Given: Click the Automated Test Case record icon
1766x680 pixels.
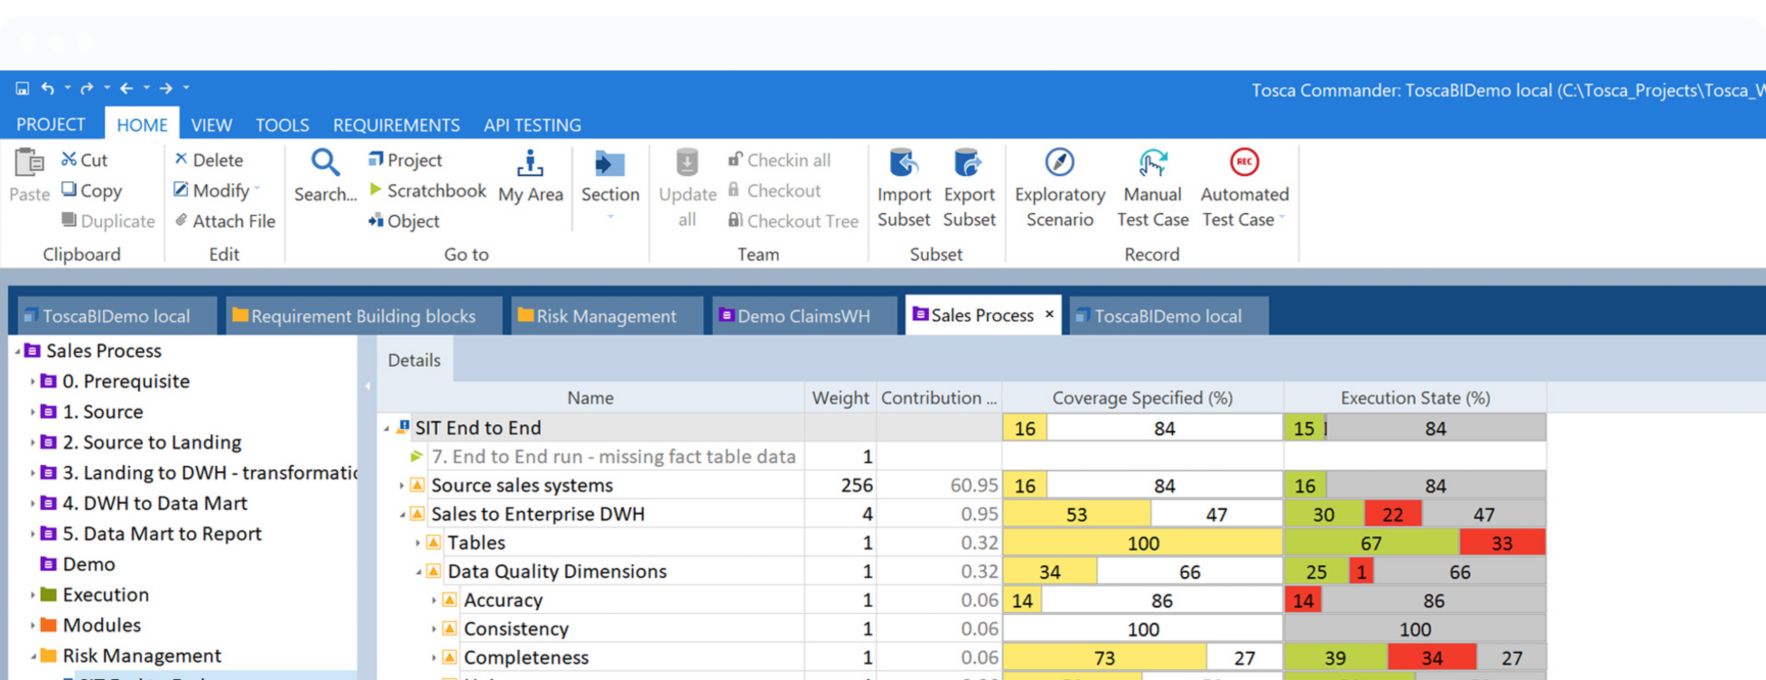Looking at the screenshot, I should pos(1244,163).
